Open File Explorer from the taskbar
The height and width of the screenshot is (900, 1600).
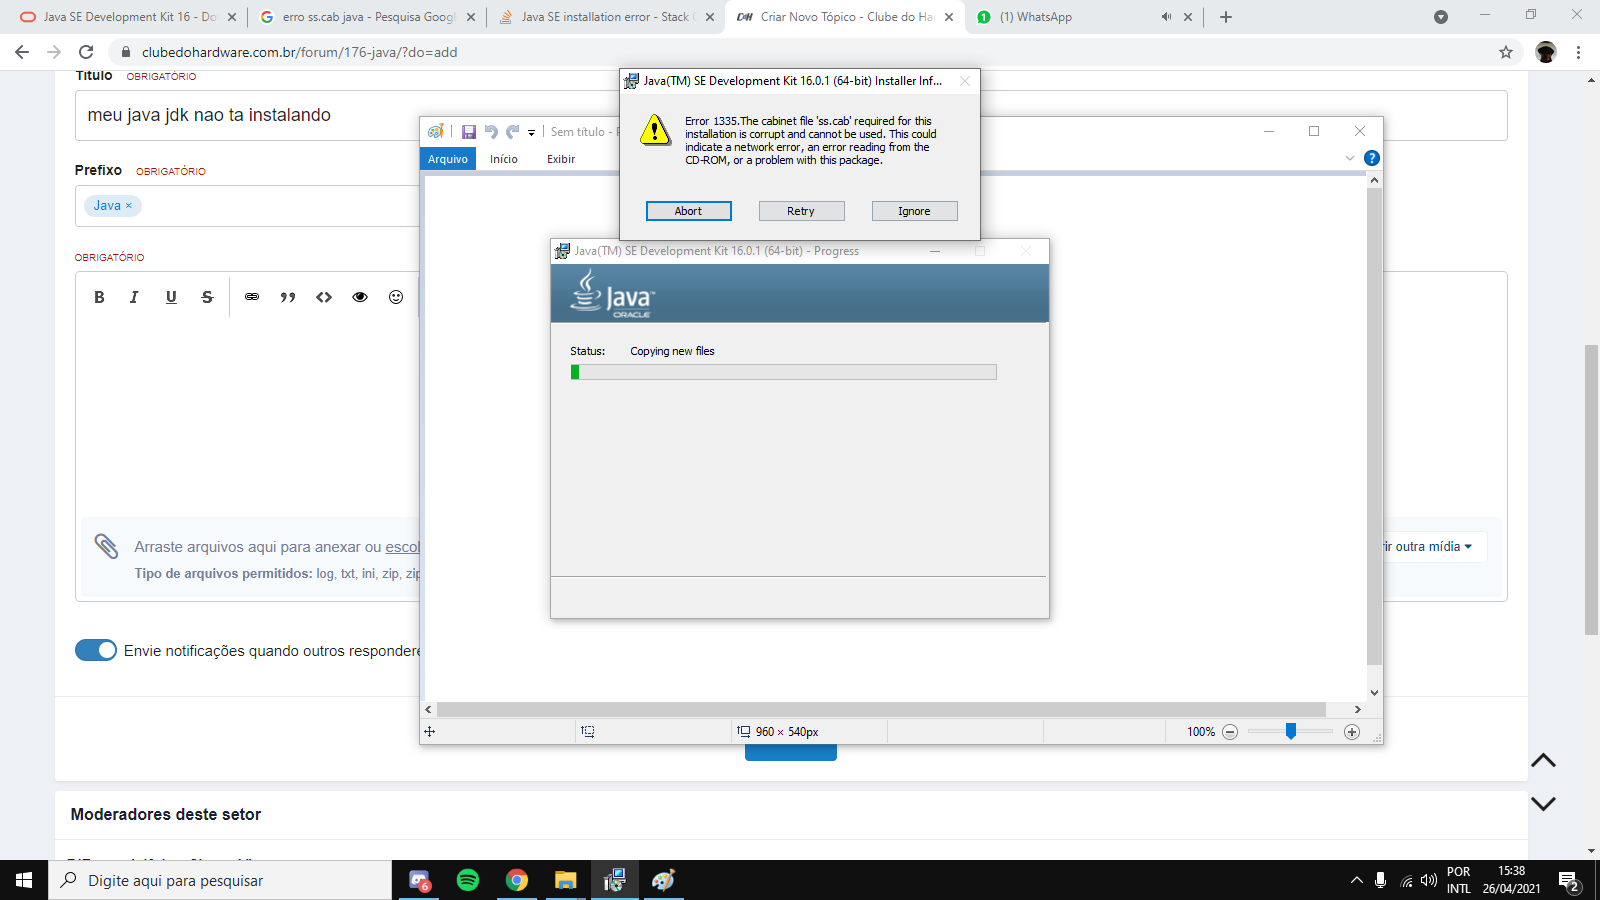point(566,880)
